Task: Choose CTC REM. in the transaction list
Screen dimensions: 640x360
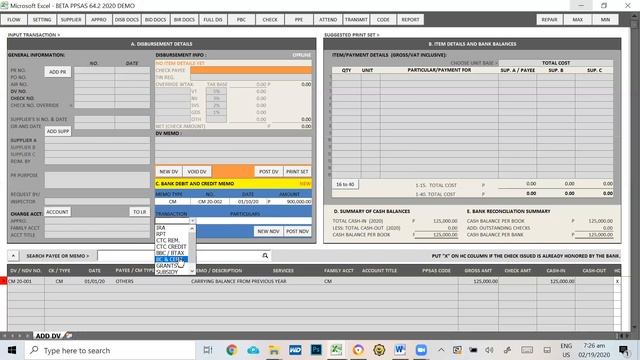Action: point(167,240)
